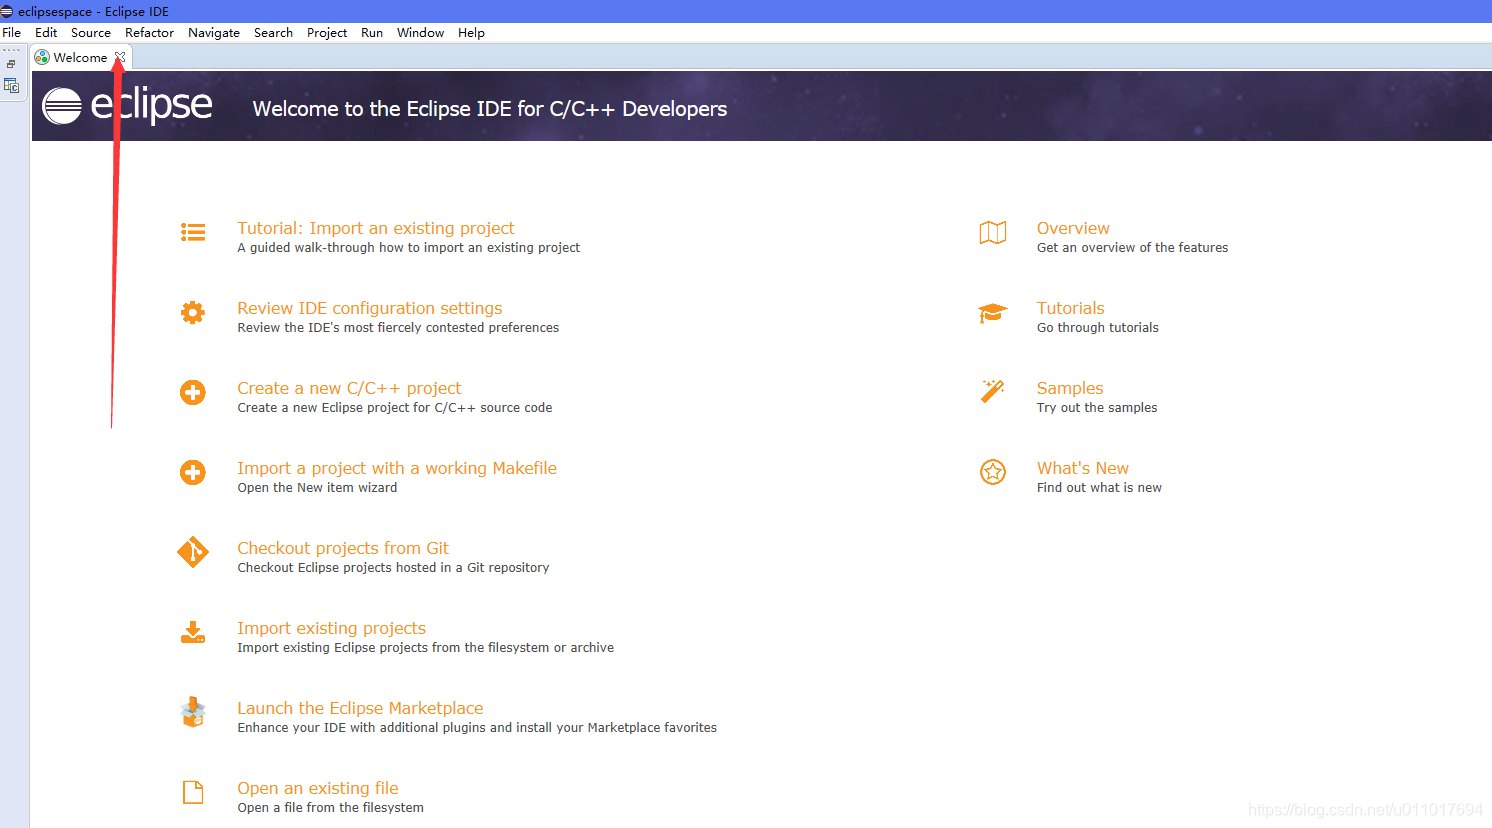Click 'Find out what is new' text
The width and height of the screenshot is (1492, 828).
pos(1099,488)
